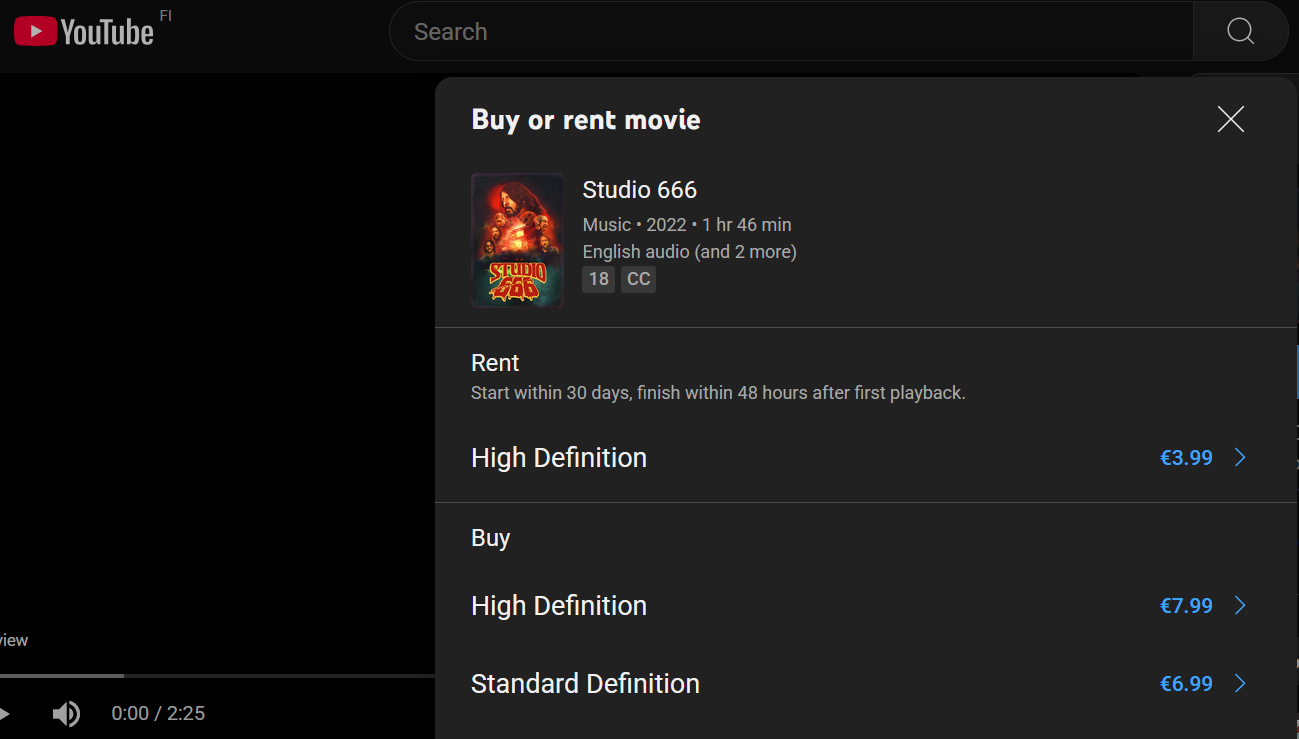Select Buy High Definition option

pos(866,606)
